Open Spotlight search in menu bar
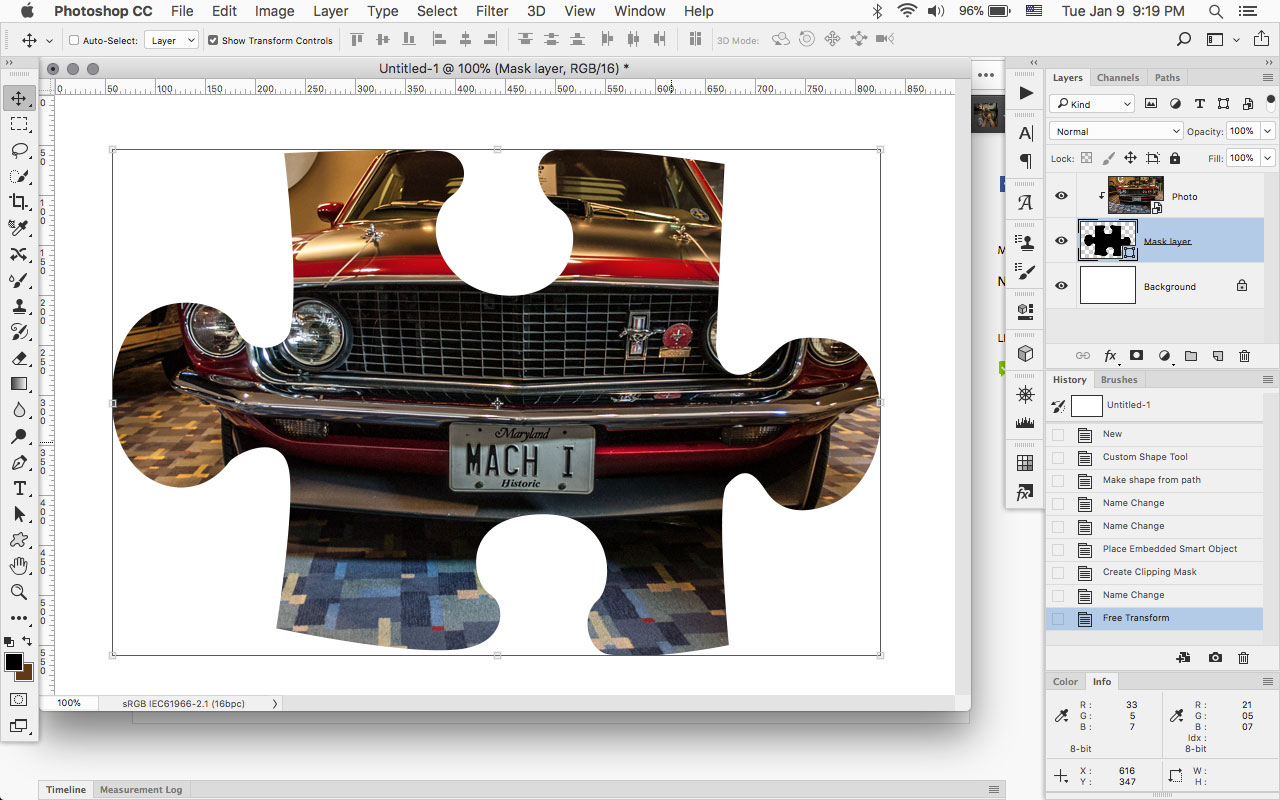This screenshot has width=1280, height=800. click(x=1216, y=11)
